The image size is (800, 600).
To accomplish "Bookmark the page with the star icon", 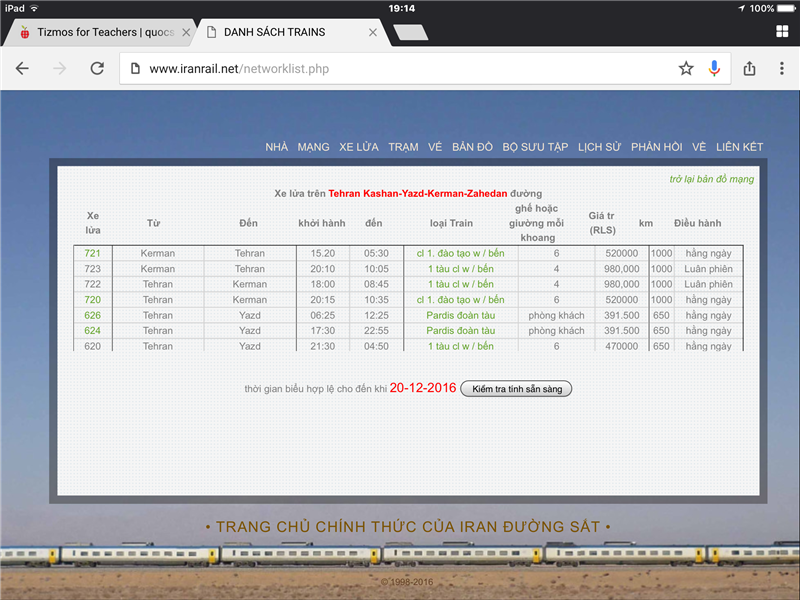I will click(686, 68).
